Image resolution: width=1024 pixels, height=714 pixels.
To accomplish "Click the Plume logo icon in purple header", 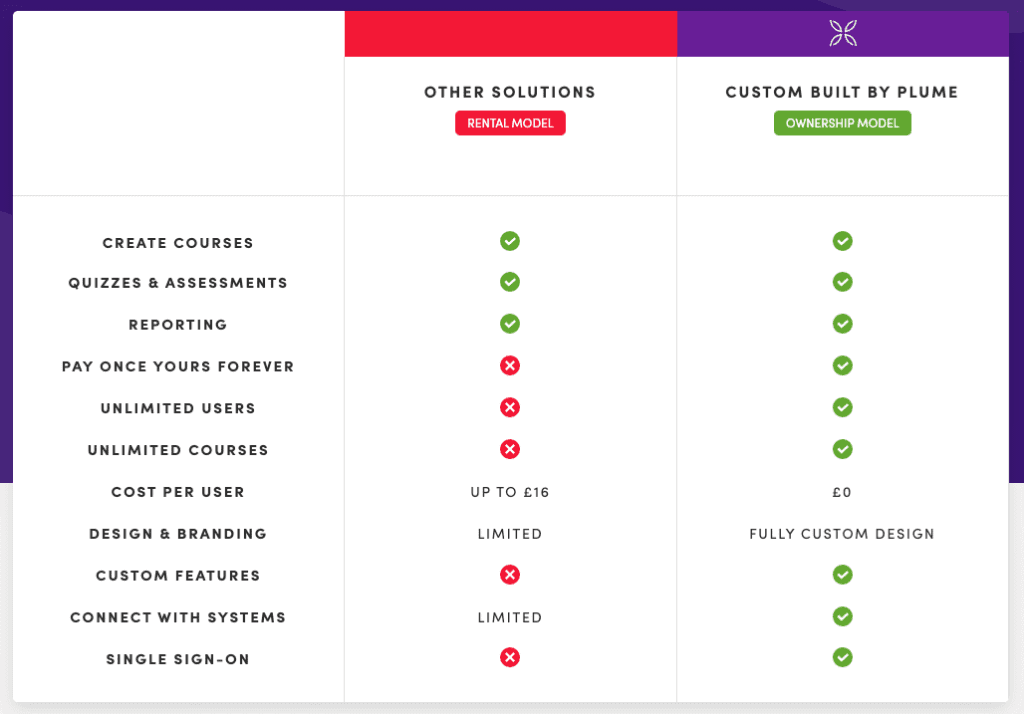I will pos(843,34).
